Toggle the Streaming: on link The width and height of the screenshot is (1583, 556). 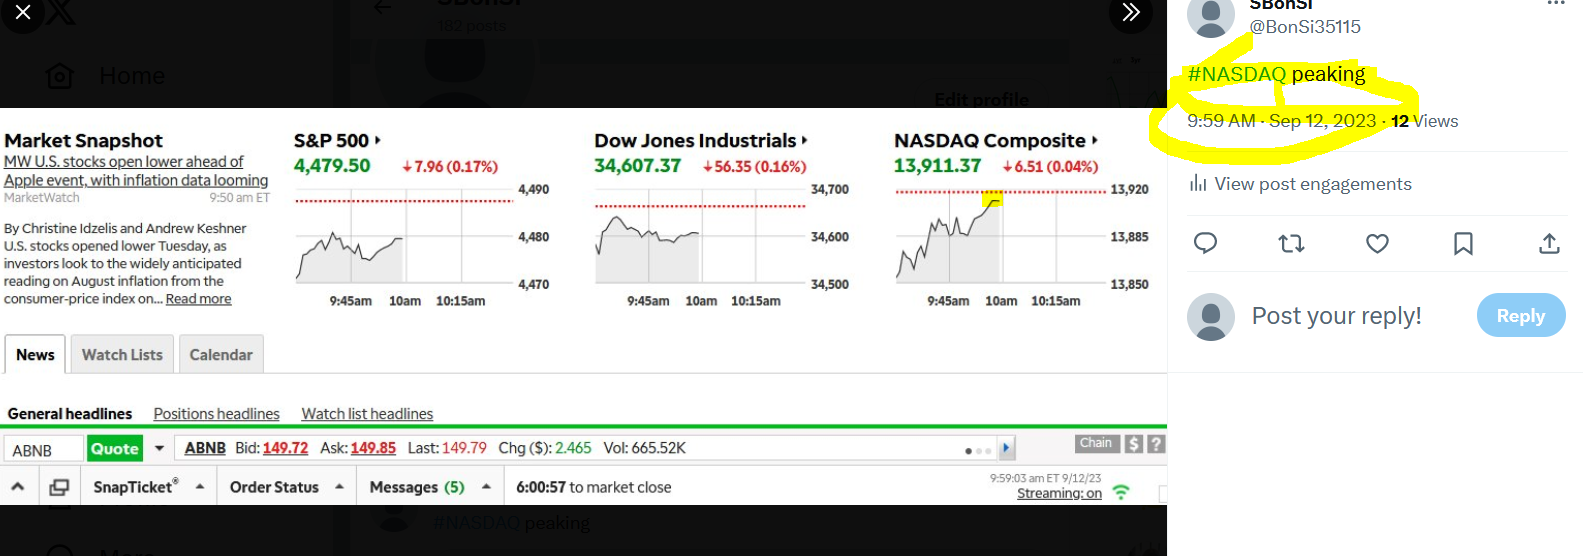(1059, 493)
